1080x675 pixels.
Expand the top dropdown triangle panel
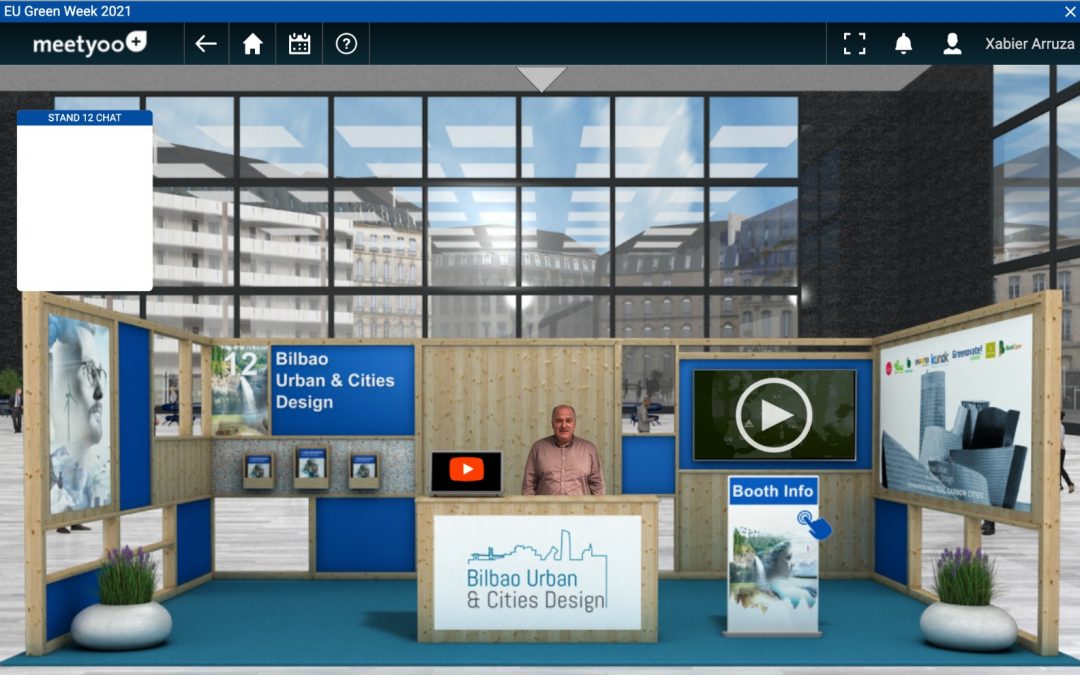pyautogui.click(x=541, y=78)
